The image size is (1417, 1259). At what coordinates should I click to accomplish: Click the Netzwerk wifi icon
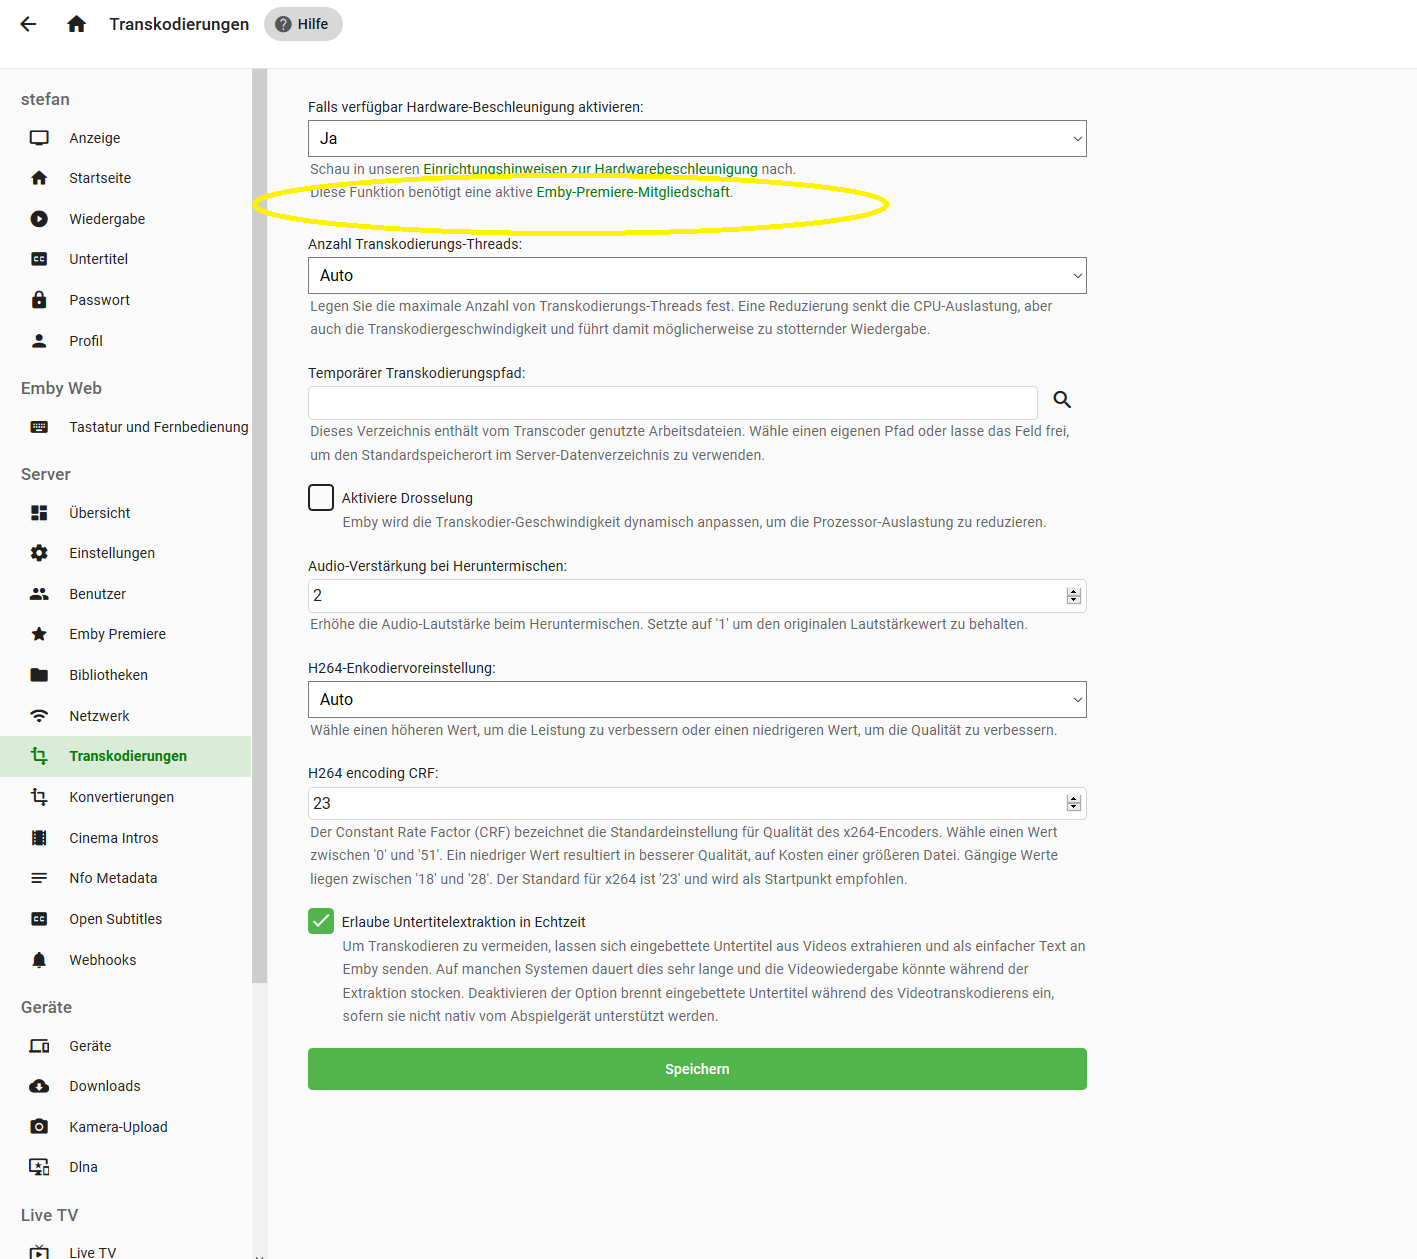[39, 716]
